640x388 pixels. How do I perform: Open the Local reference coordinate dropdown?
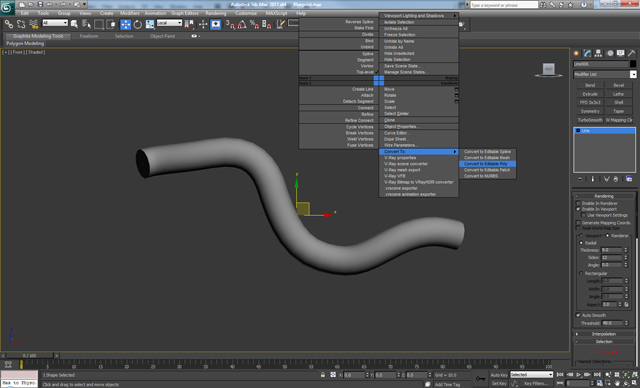point(169,23)
